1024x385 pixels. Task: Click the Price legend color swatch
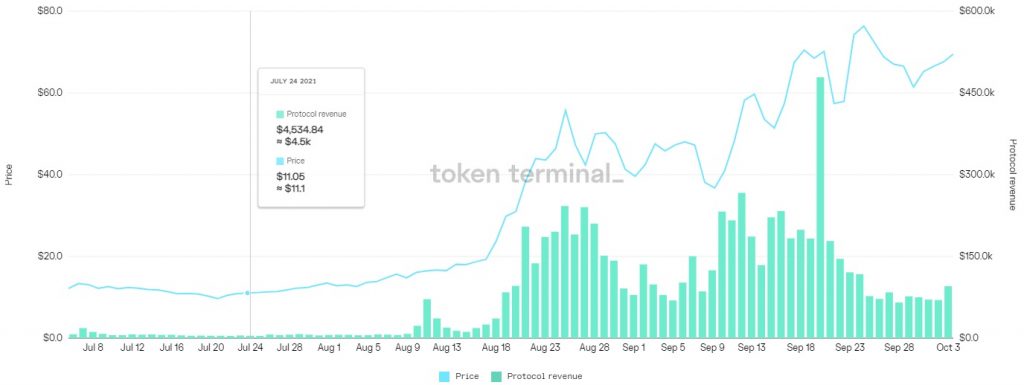[444, 377]
